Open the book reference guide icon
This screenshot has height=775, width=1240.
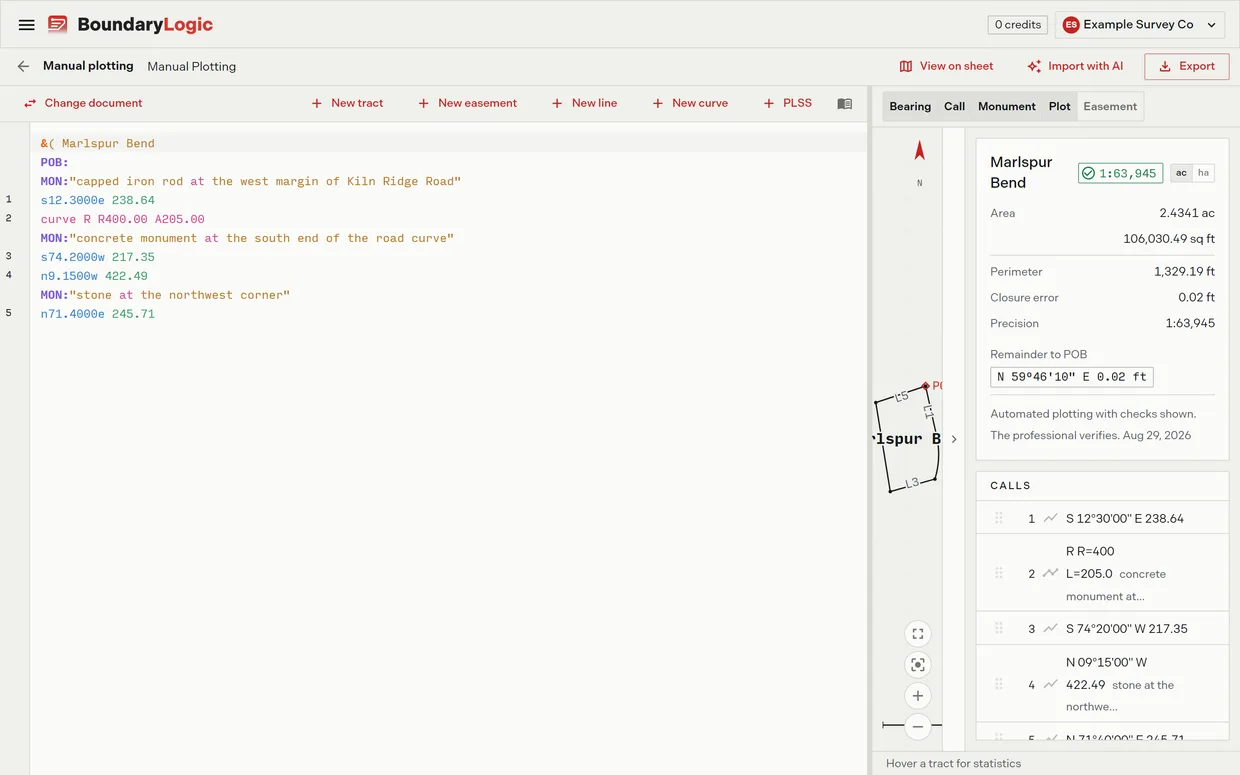(845, 104)
